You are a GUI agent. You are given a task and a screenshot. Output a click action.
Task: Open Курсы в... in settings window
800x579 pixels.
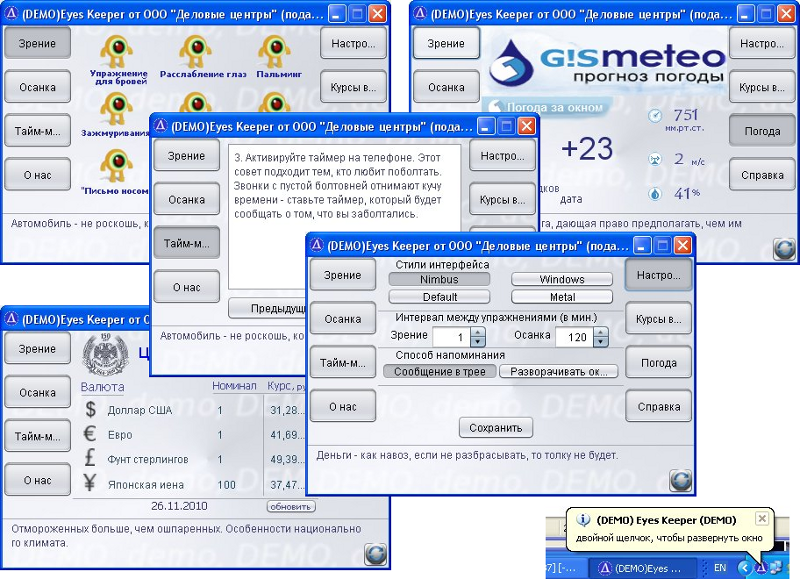(x=659, y=319)
